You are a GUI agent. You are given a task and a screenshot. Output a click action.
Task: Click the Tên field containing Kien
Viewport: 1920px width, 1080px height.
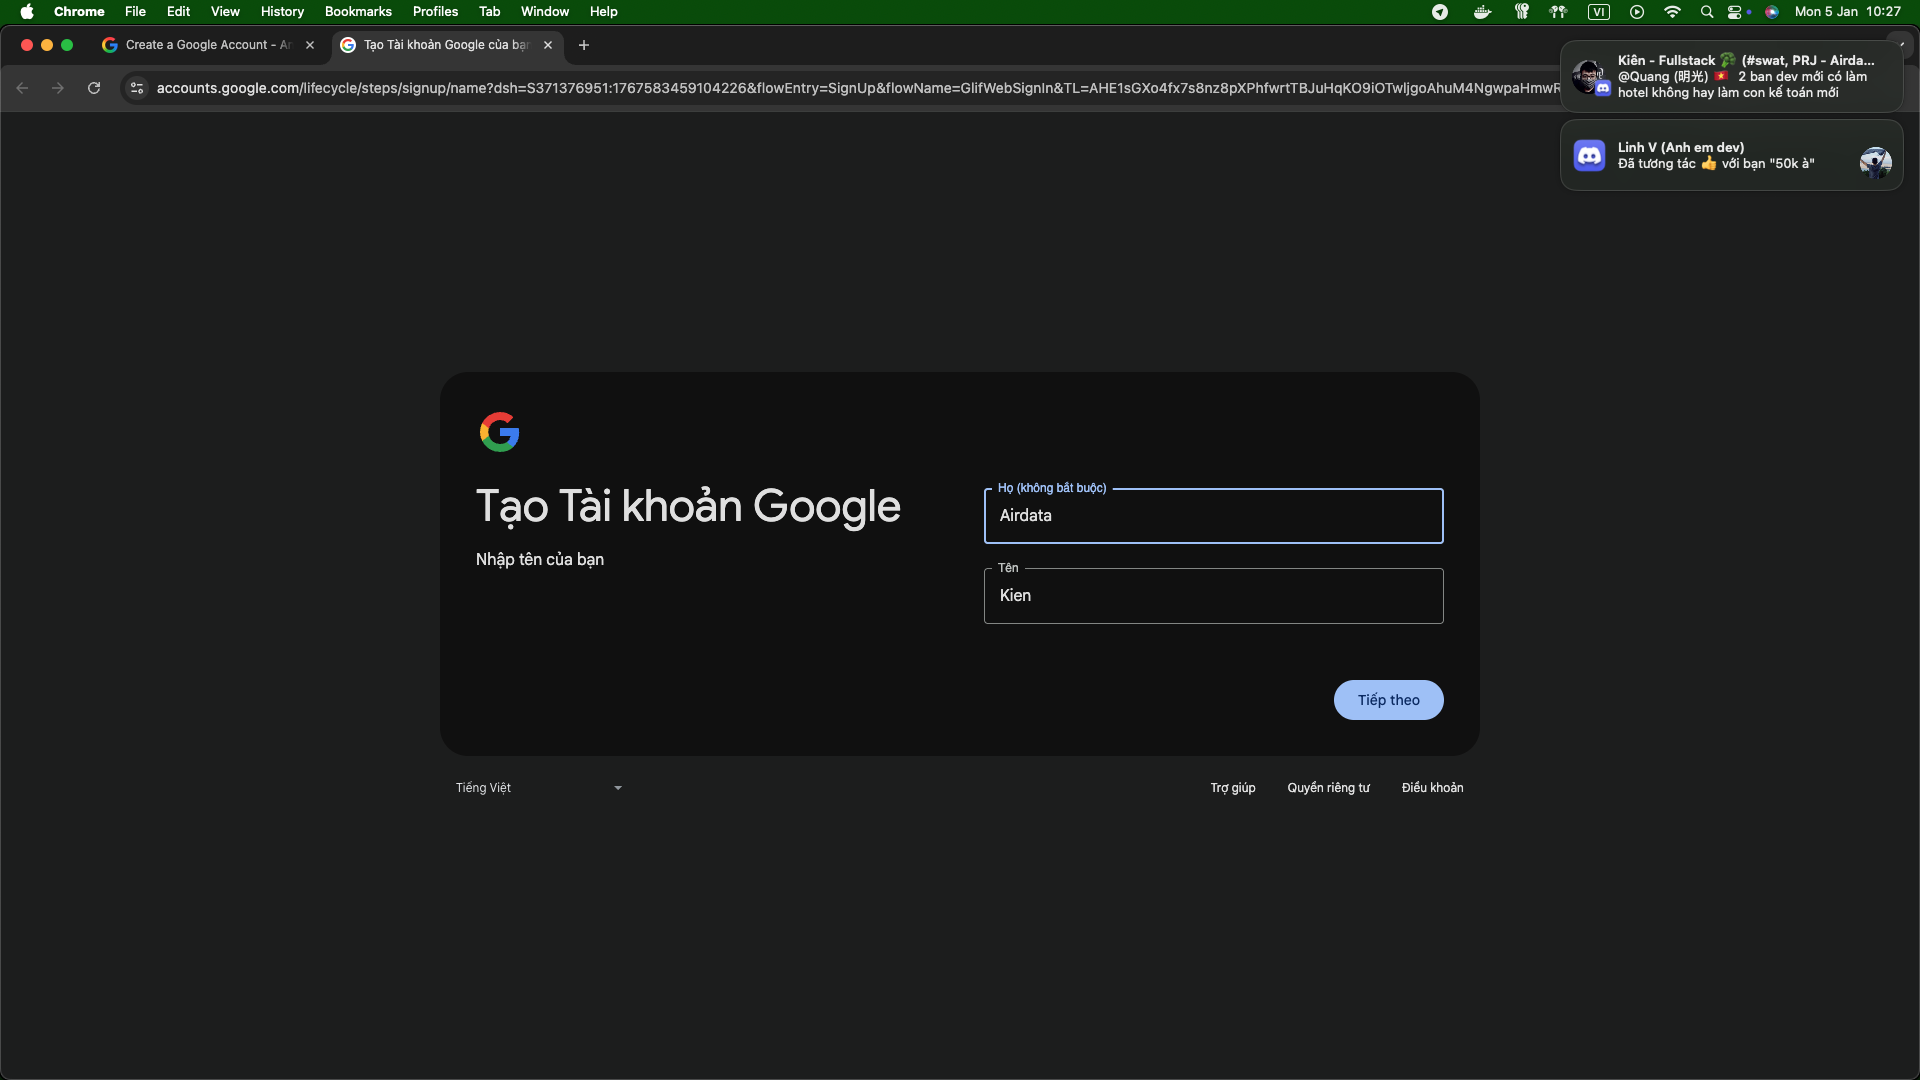(x=1213, y=596)
